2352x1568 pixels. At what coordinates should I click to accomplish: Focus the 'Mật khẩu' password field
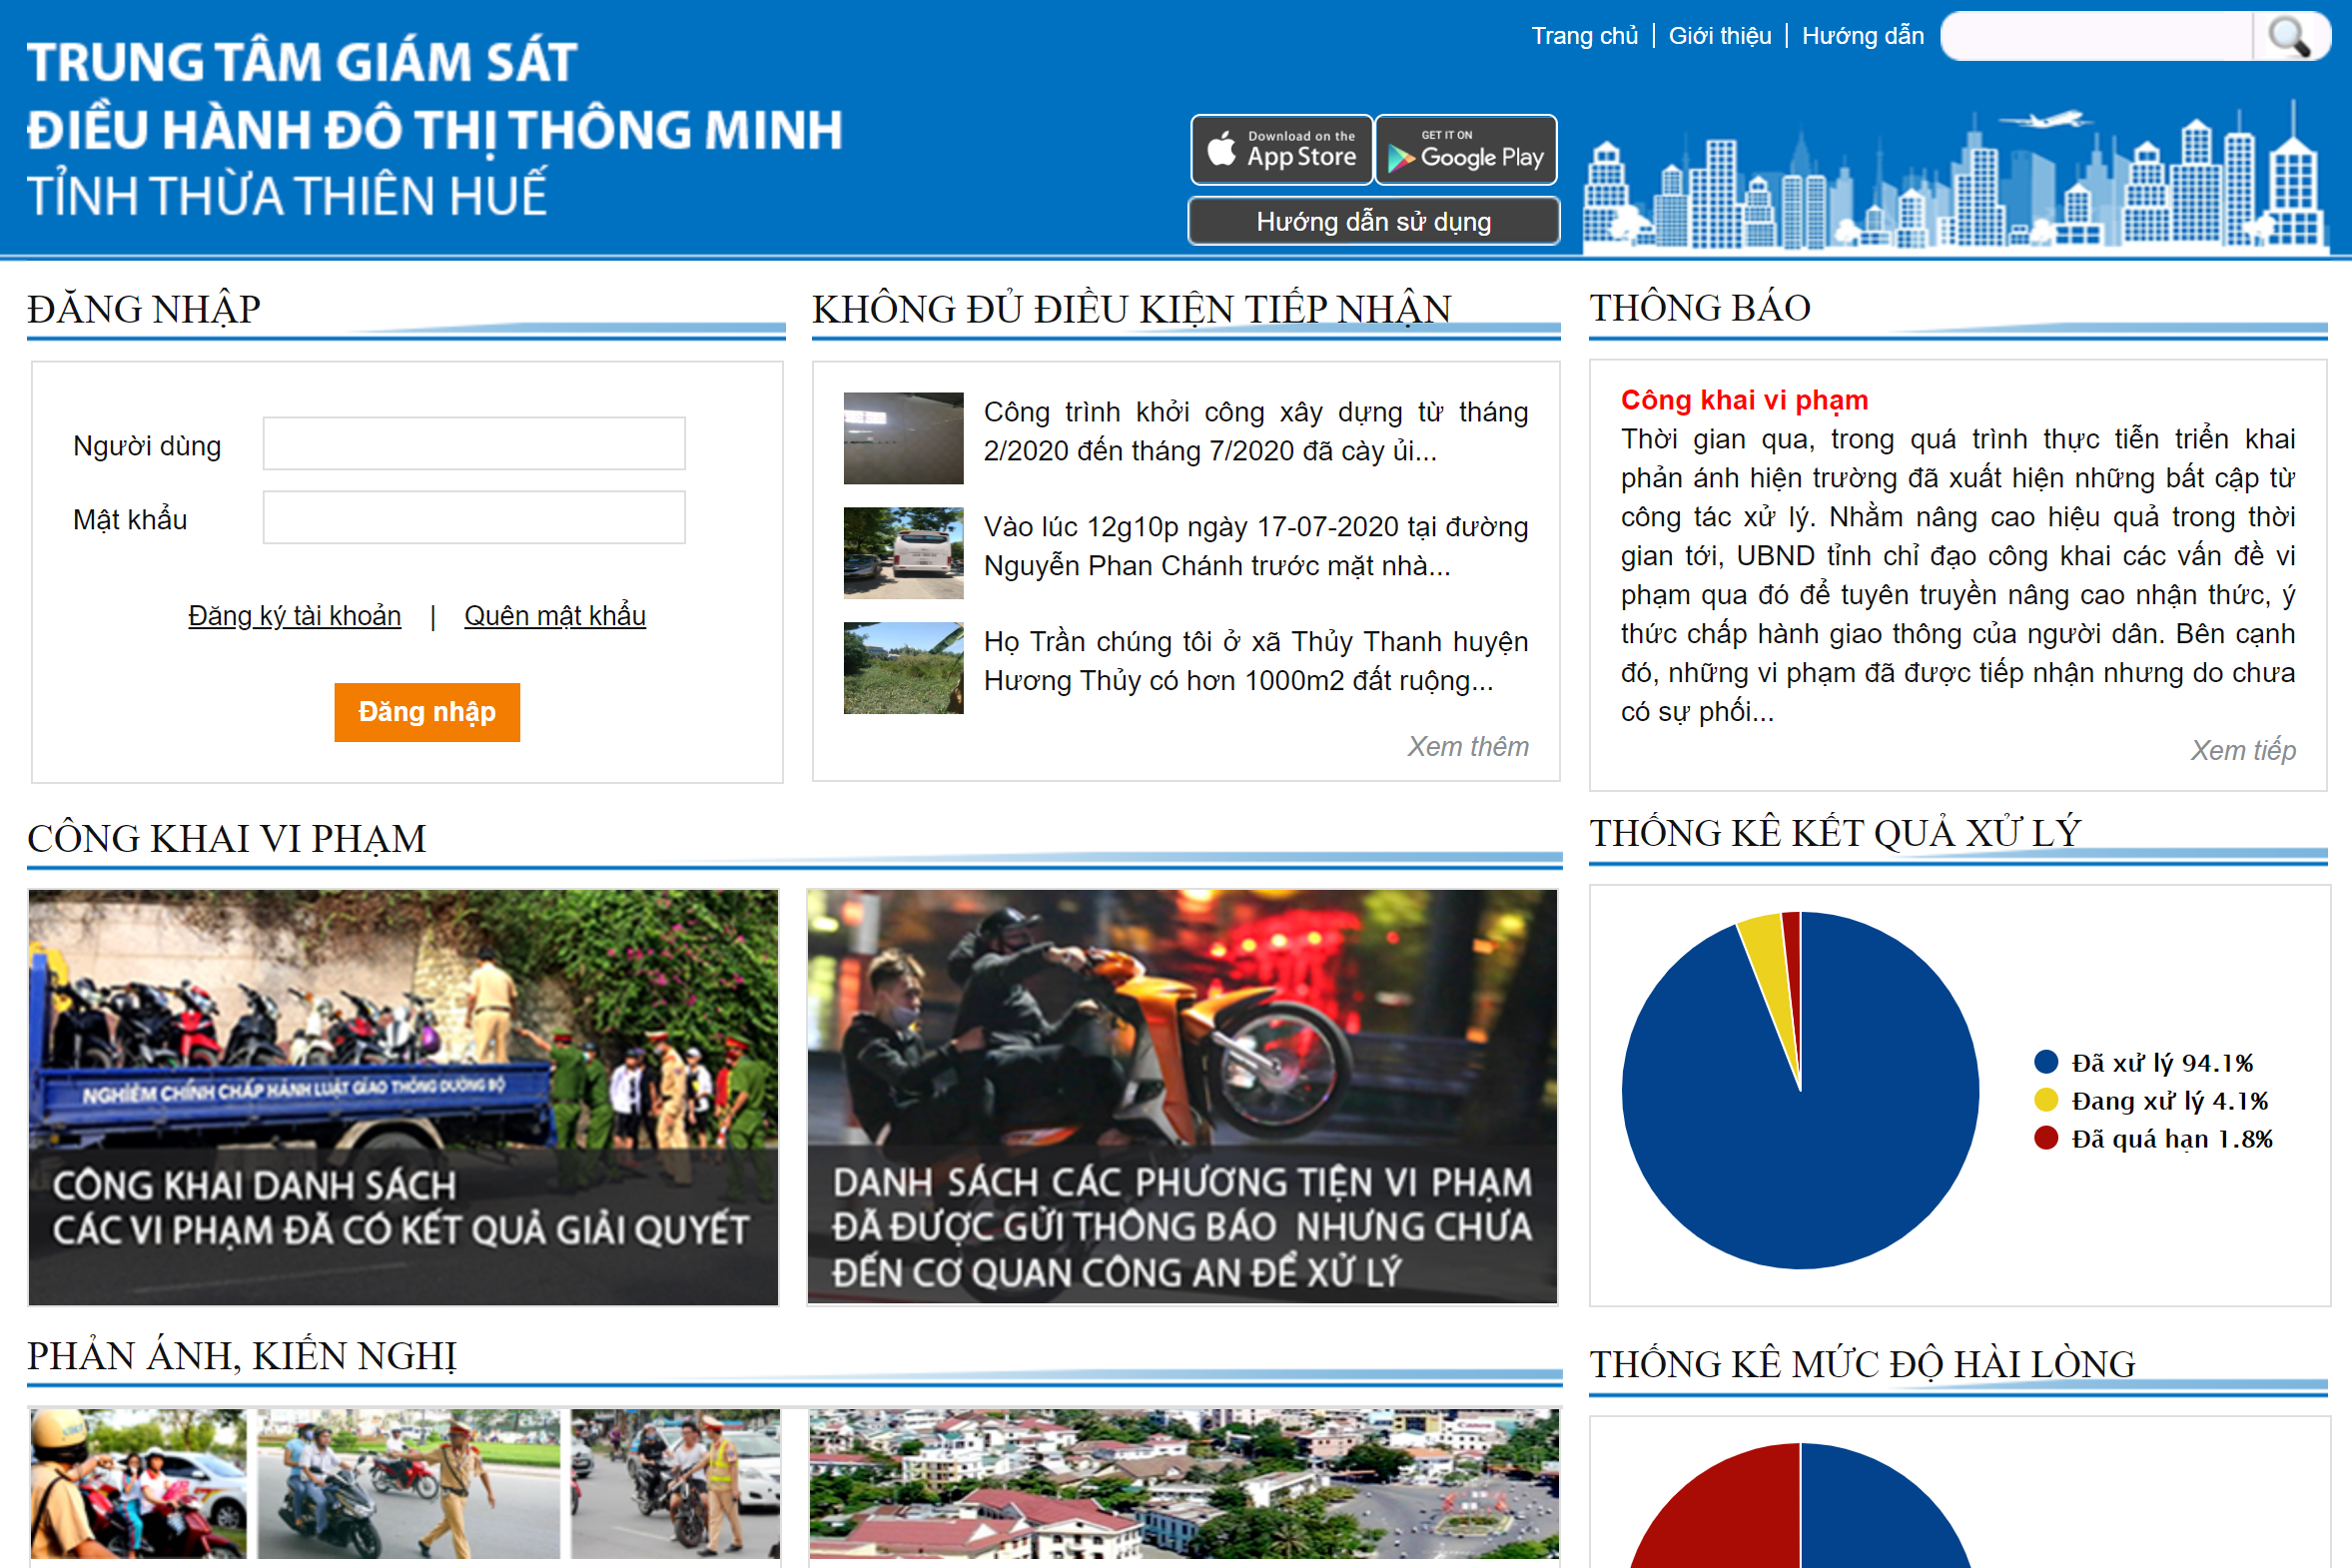[474, 517]
